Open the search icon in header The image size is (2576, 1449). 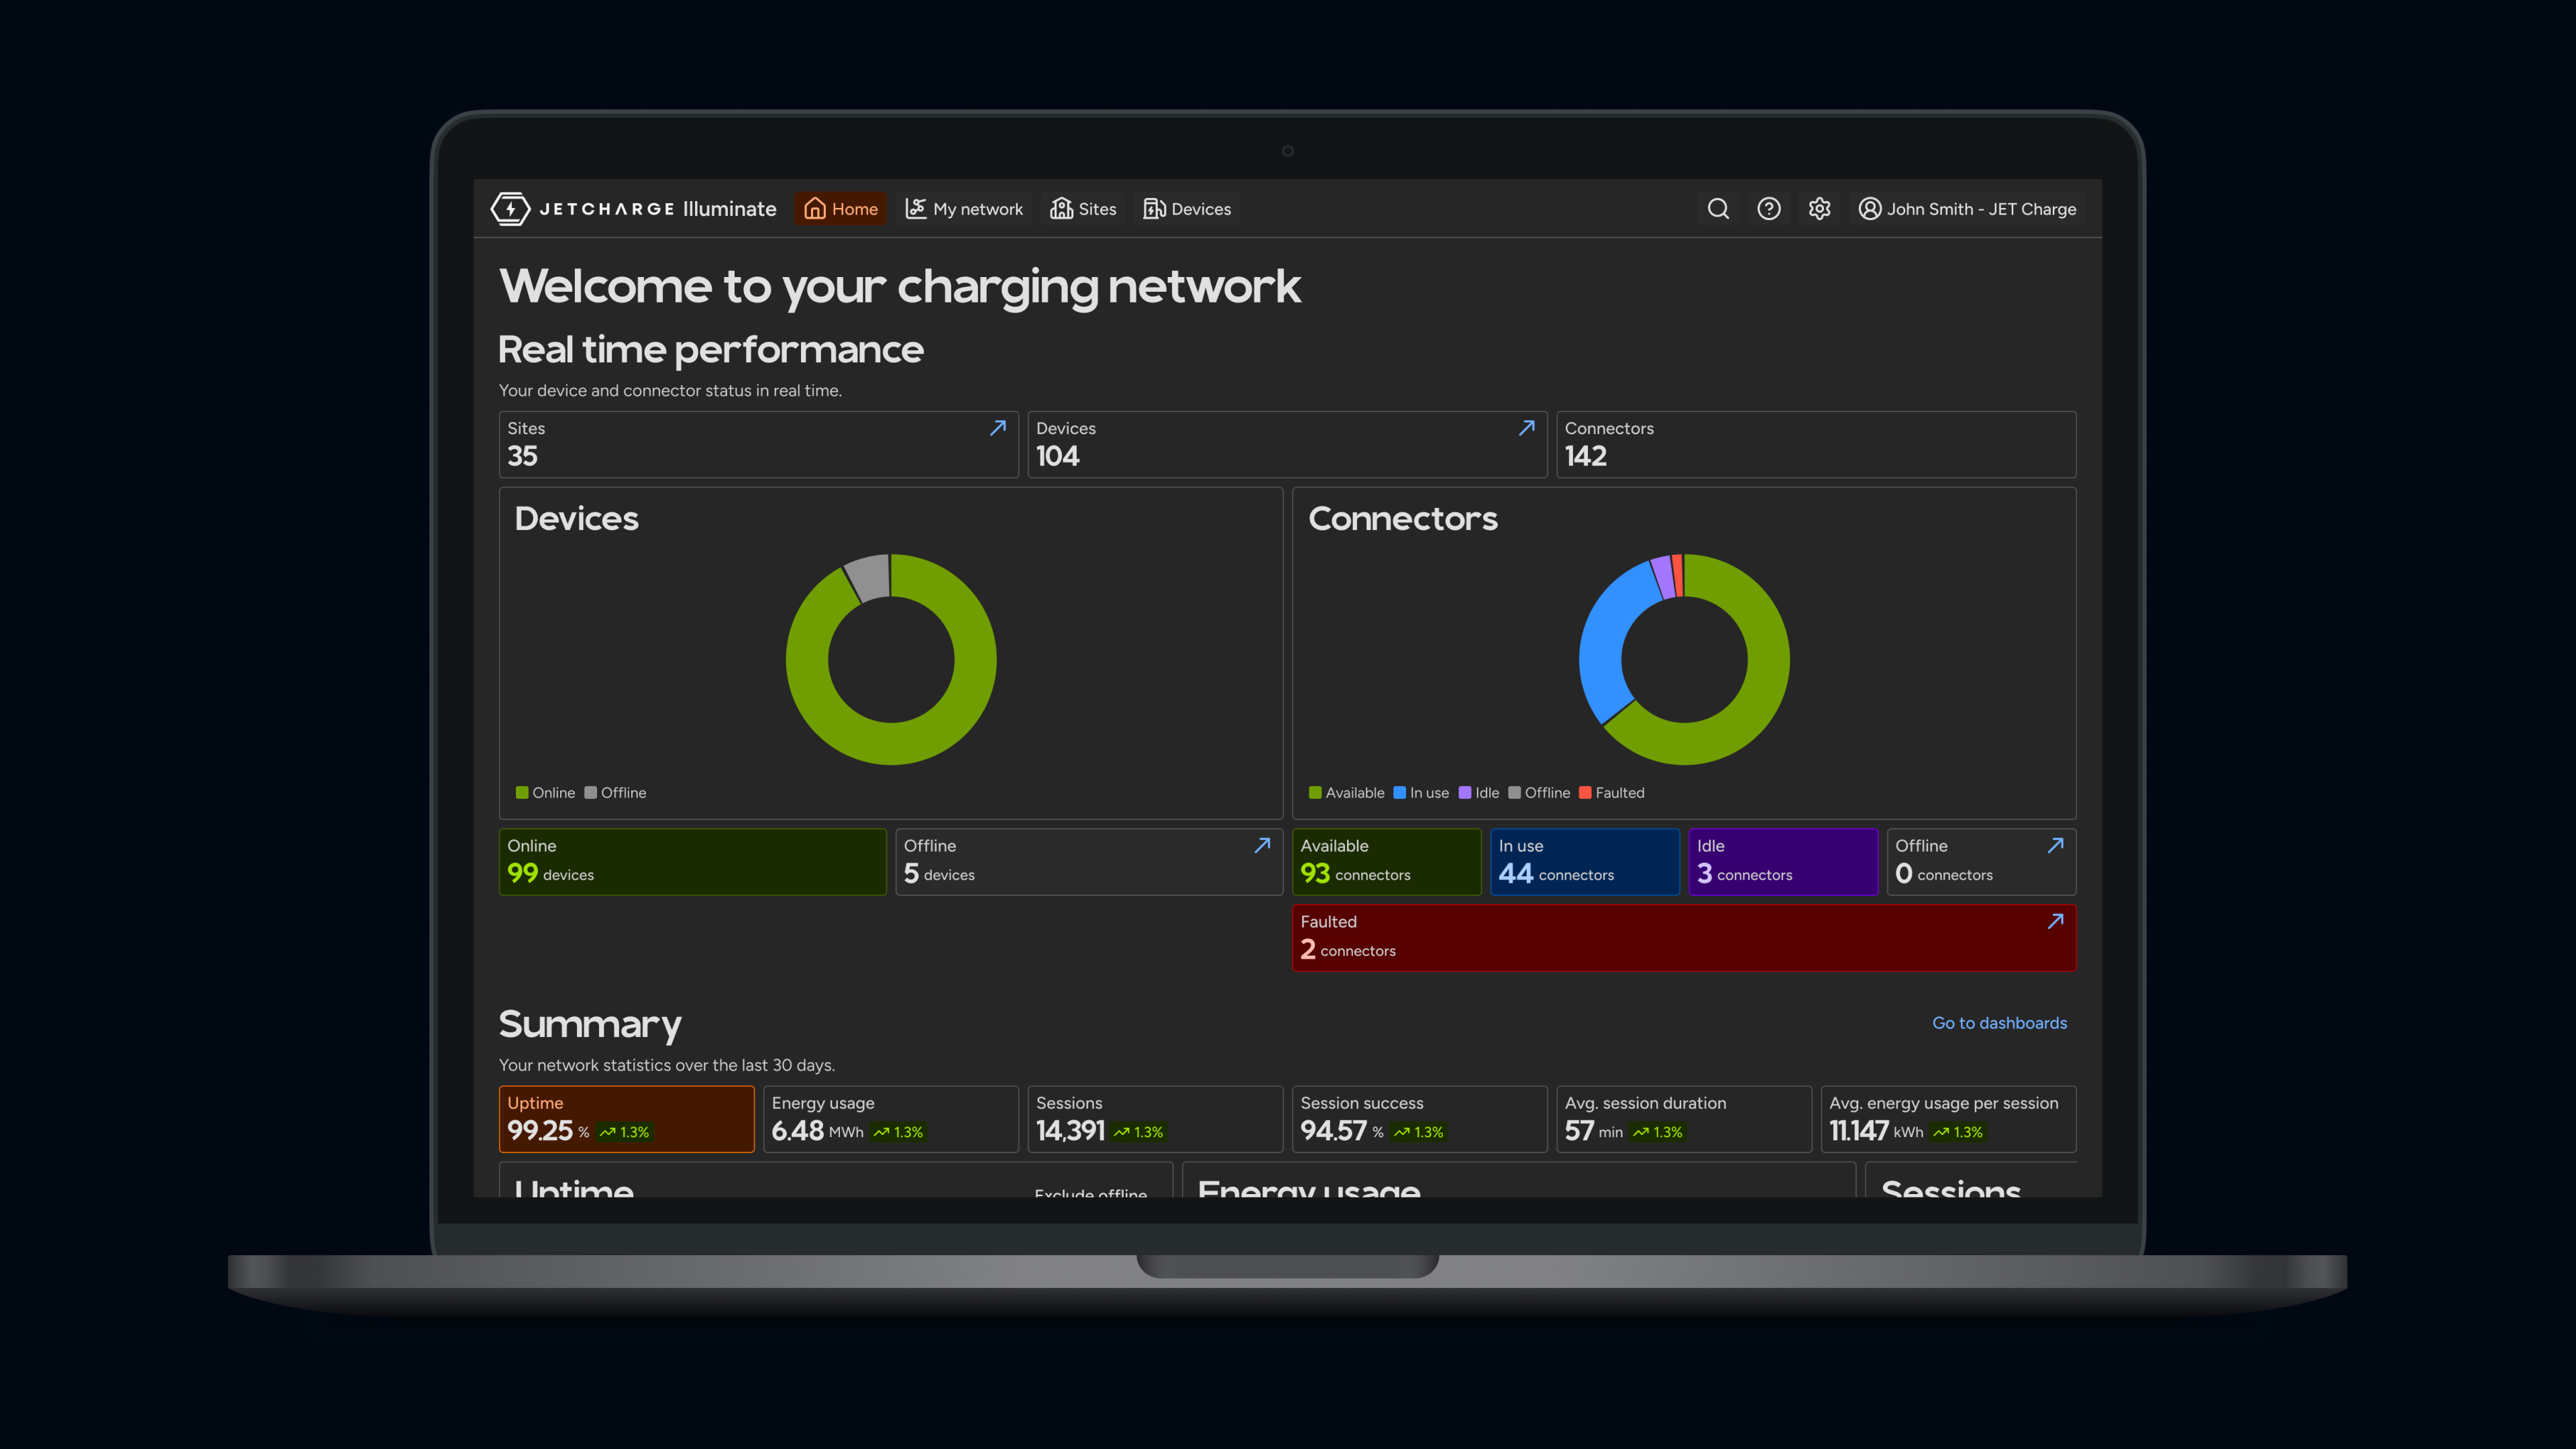coord(1718,209)
